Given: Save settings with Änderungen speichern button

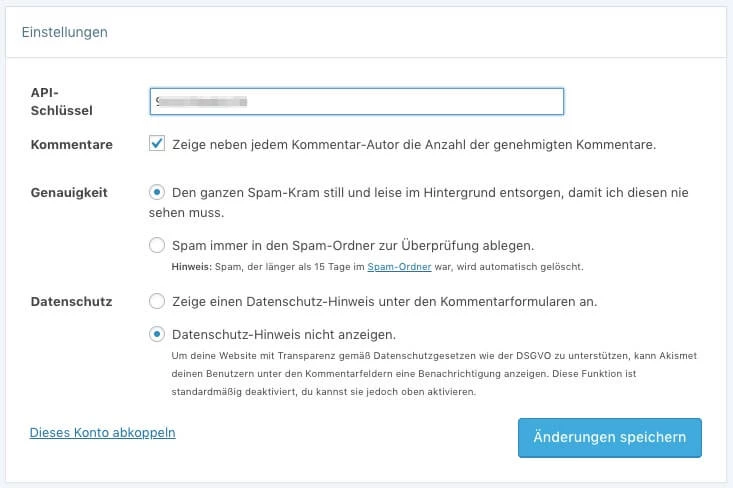Looking at the screenshot, I should point(610,438).
